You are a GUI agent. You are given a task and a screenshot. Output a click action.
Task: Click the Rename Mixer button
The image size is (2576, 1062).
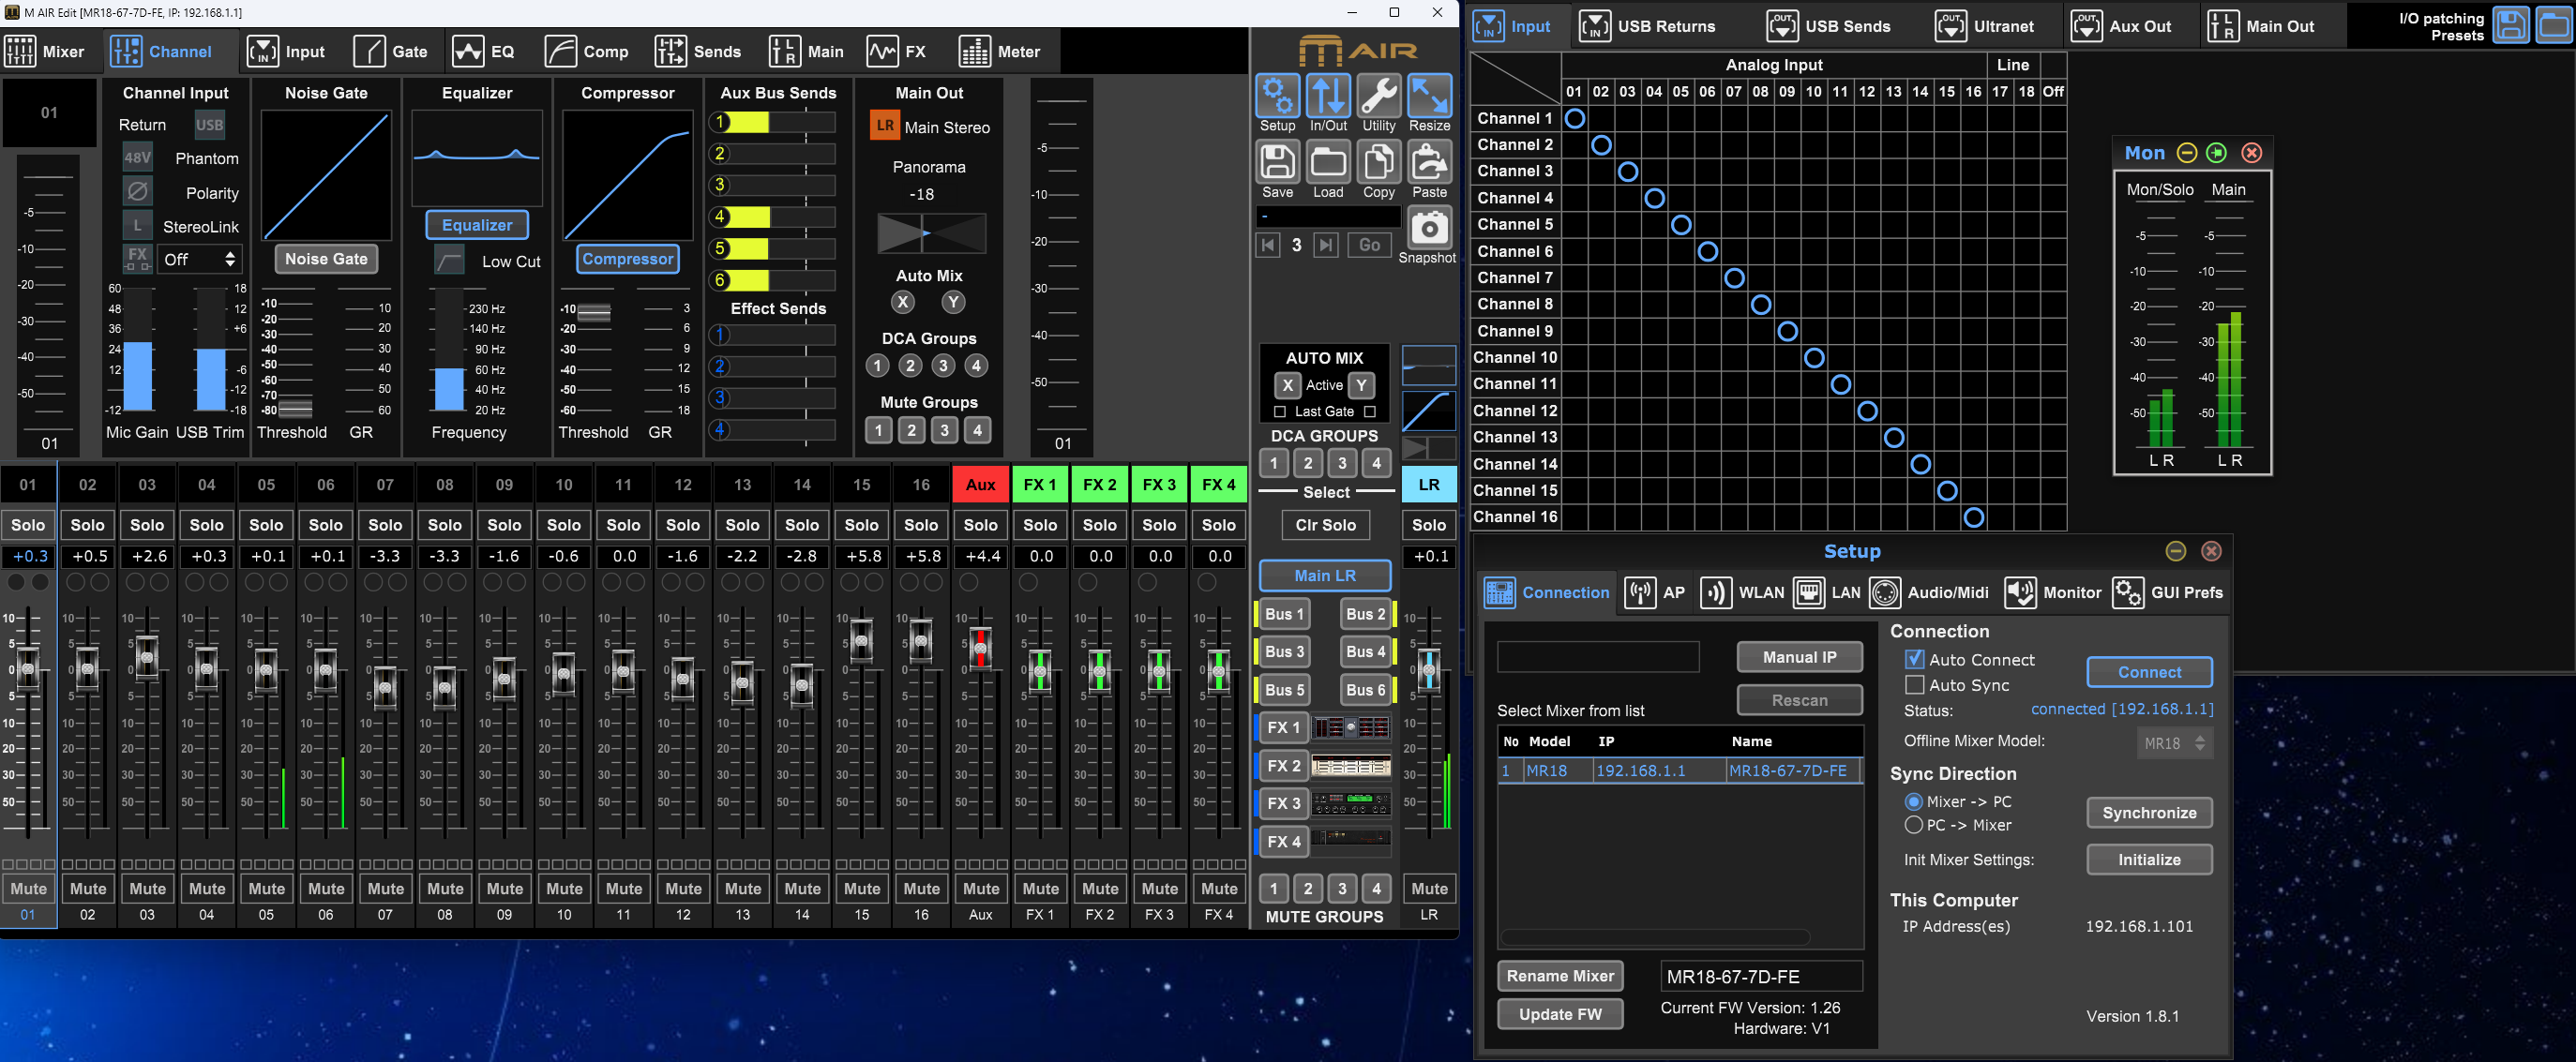point(1560,976)
